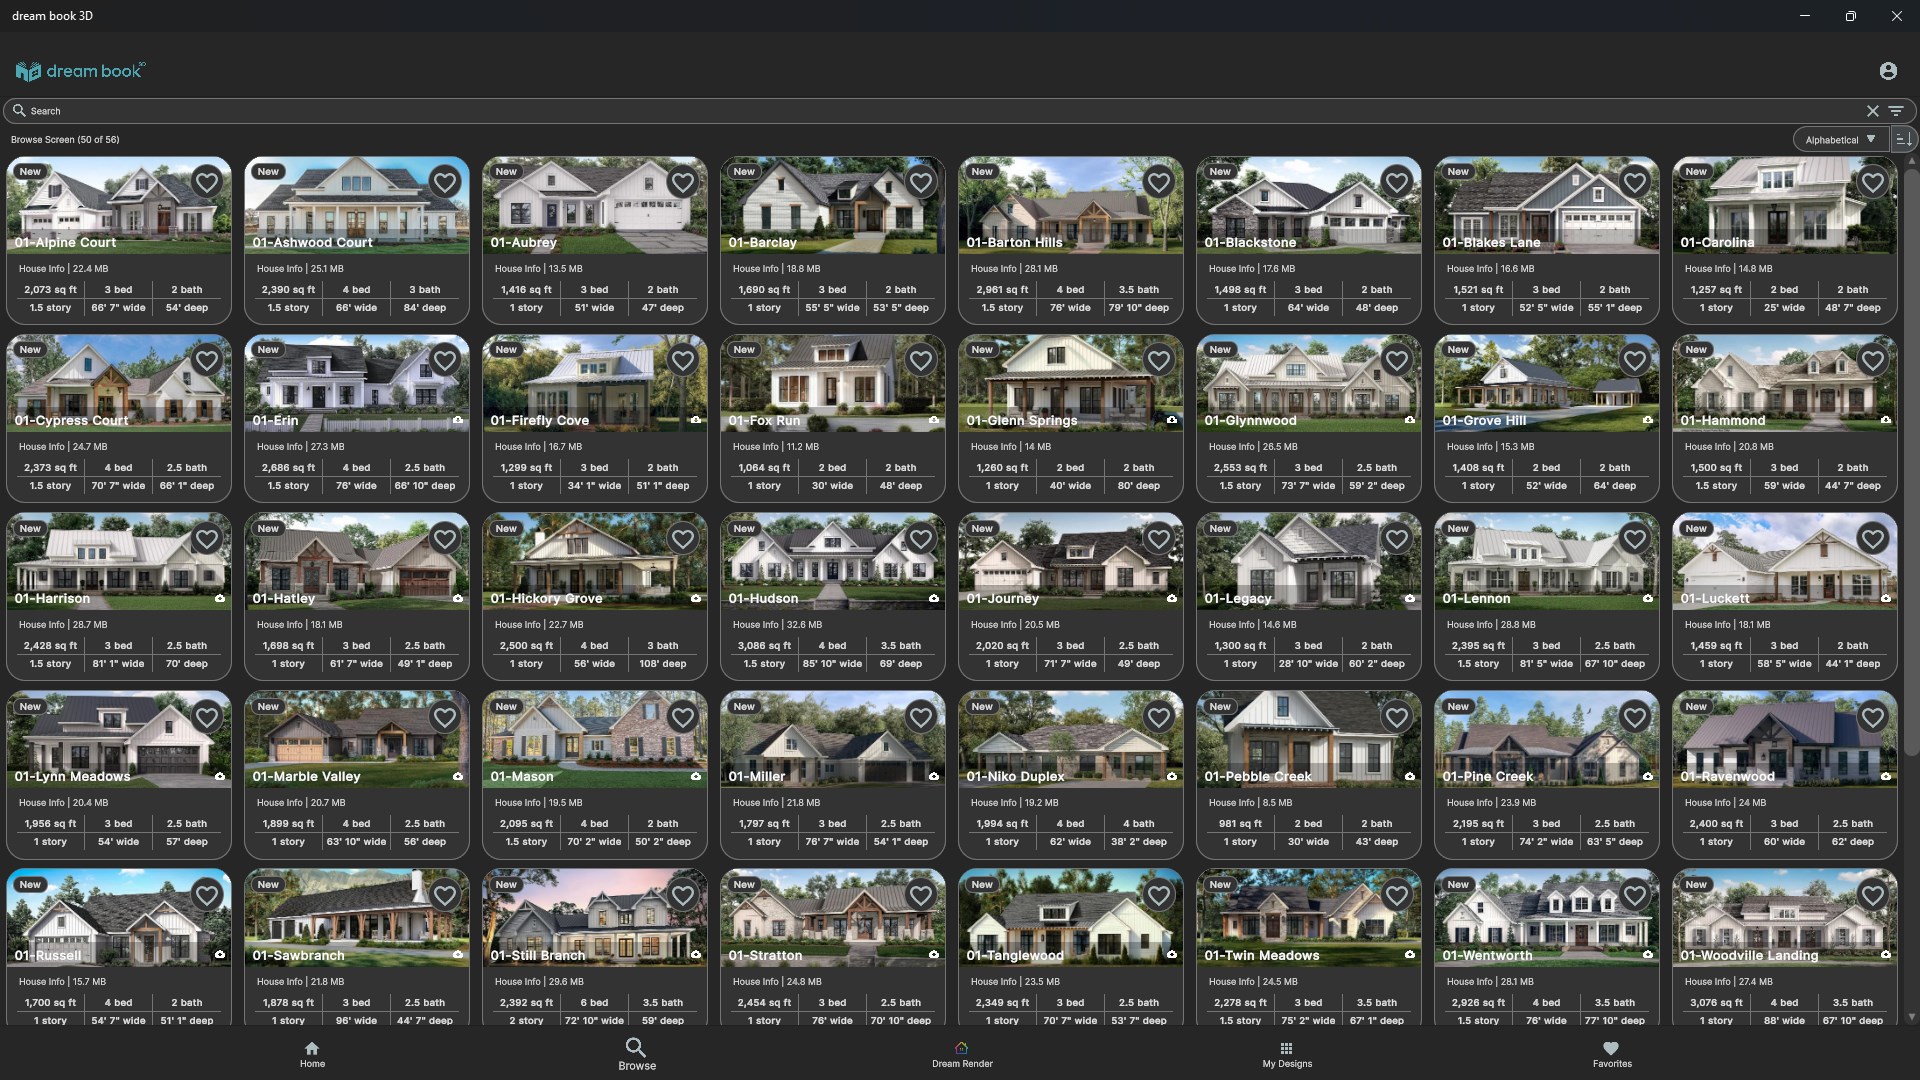The height and width of the screenshot is (1080, 1920).
Task: Click the camera icon on 01-Erin card
Action: 458,421
